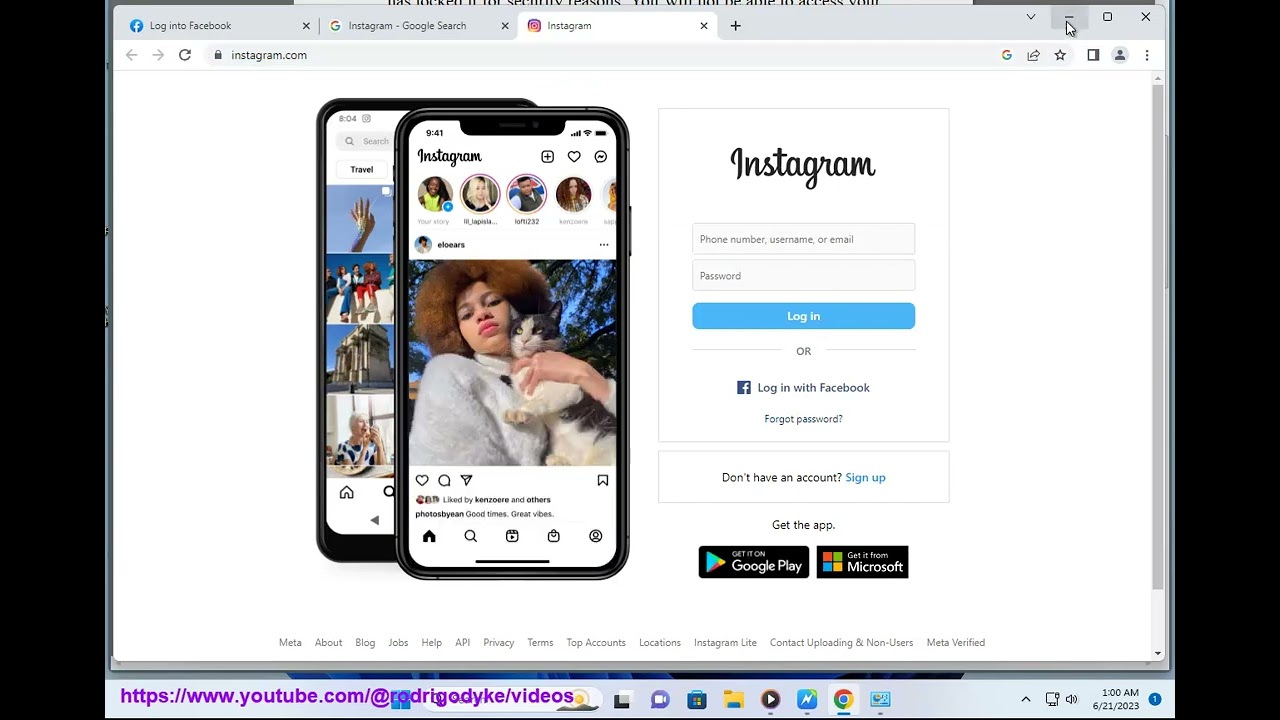
Task: Open the Chrome side panel
Action: [x=1093, y=55]
